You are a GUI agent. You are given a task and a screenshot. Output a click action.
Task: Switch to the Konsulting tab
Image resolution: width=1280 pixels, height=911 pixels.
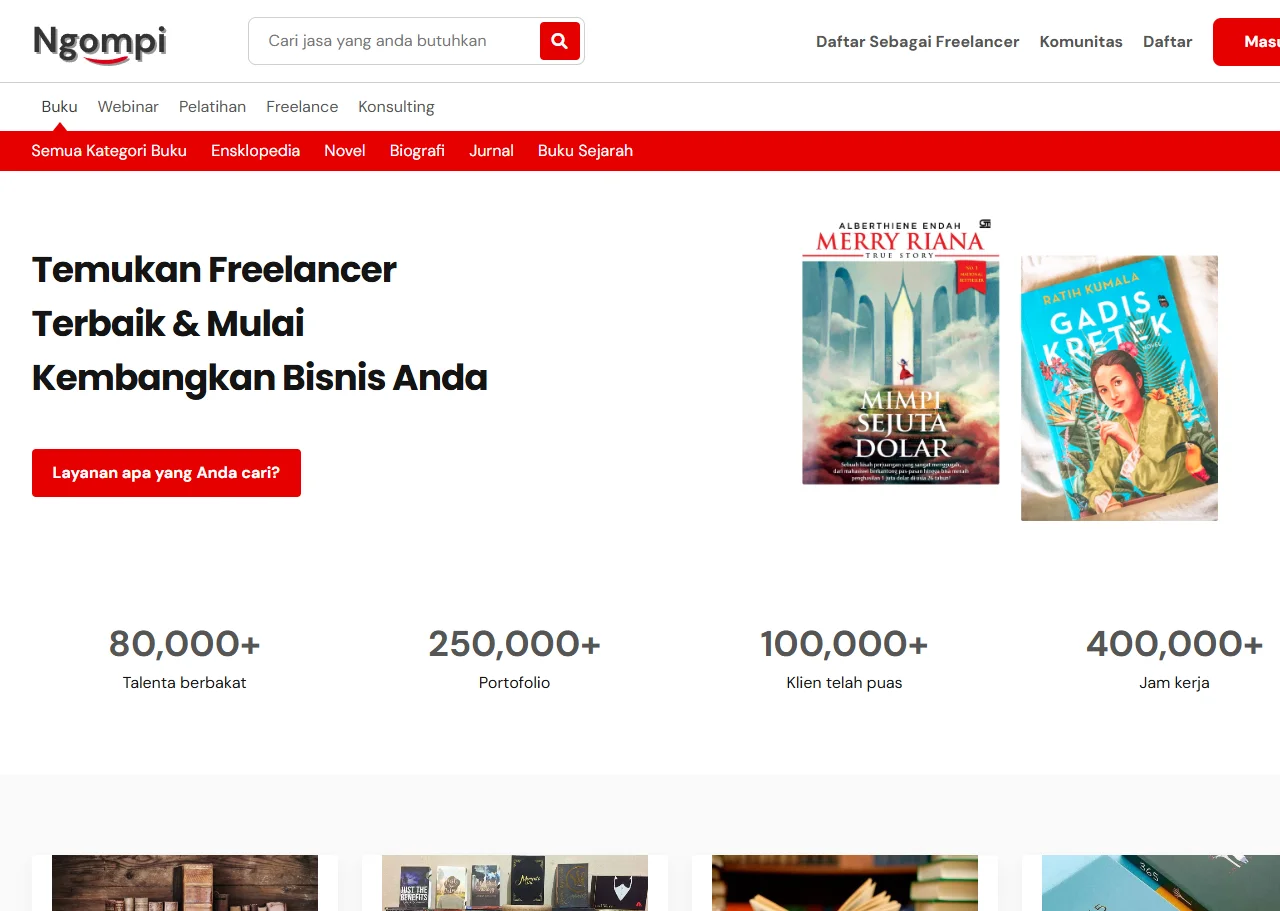tap(396, 107)
